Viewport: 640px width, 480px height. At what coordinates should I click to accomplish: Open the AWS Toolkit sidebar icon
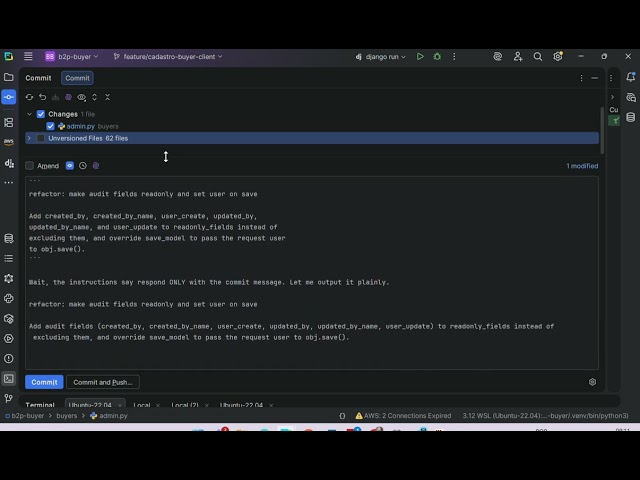coord(9,142)
